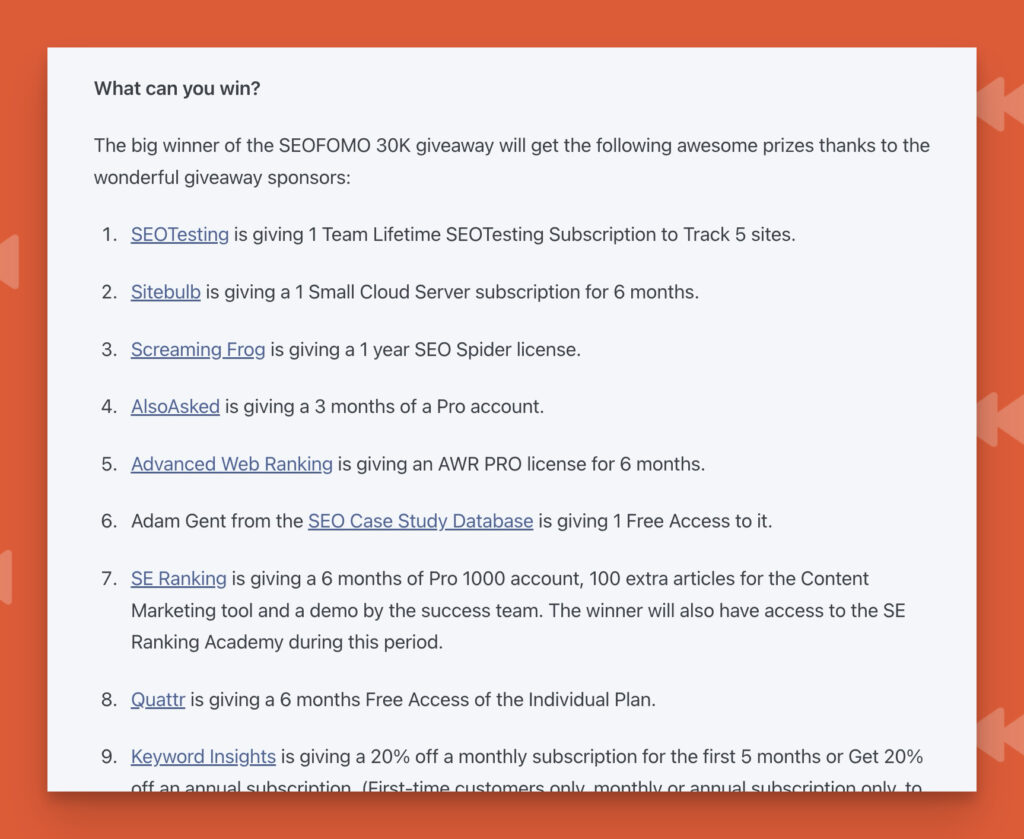Click the "Ranking Academy during this period" text
Image resolution: width=1024 pixels, height=839 pixels.
pos(286,642)
